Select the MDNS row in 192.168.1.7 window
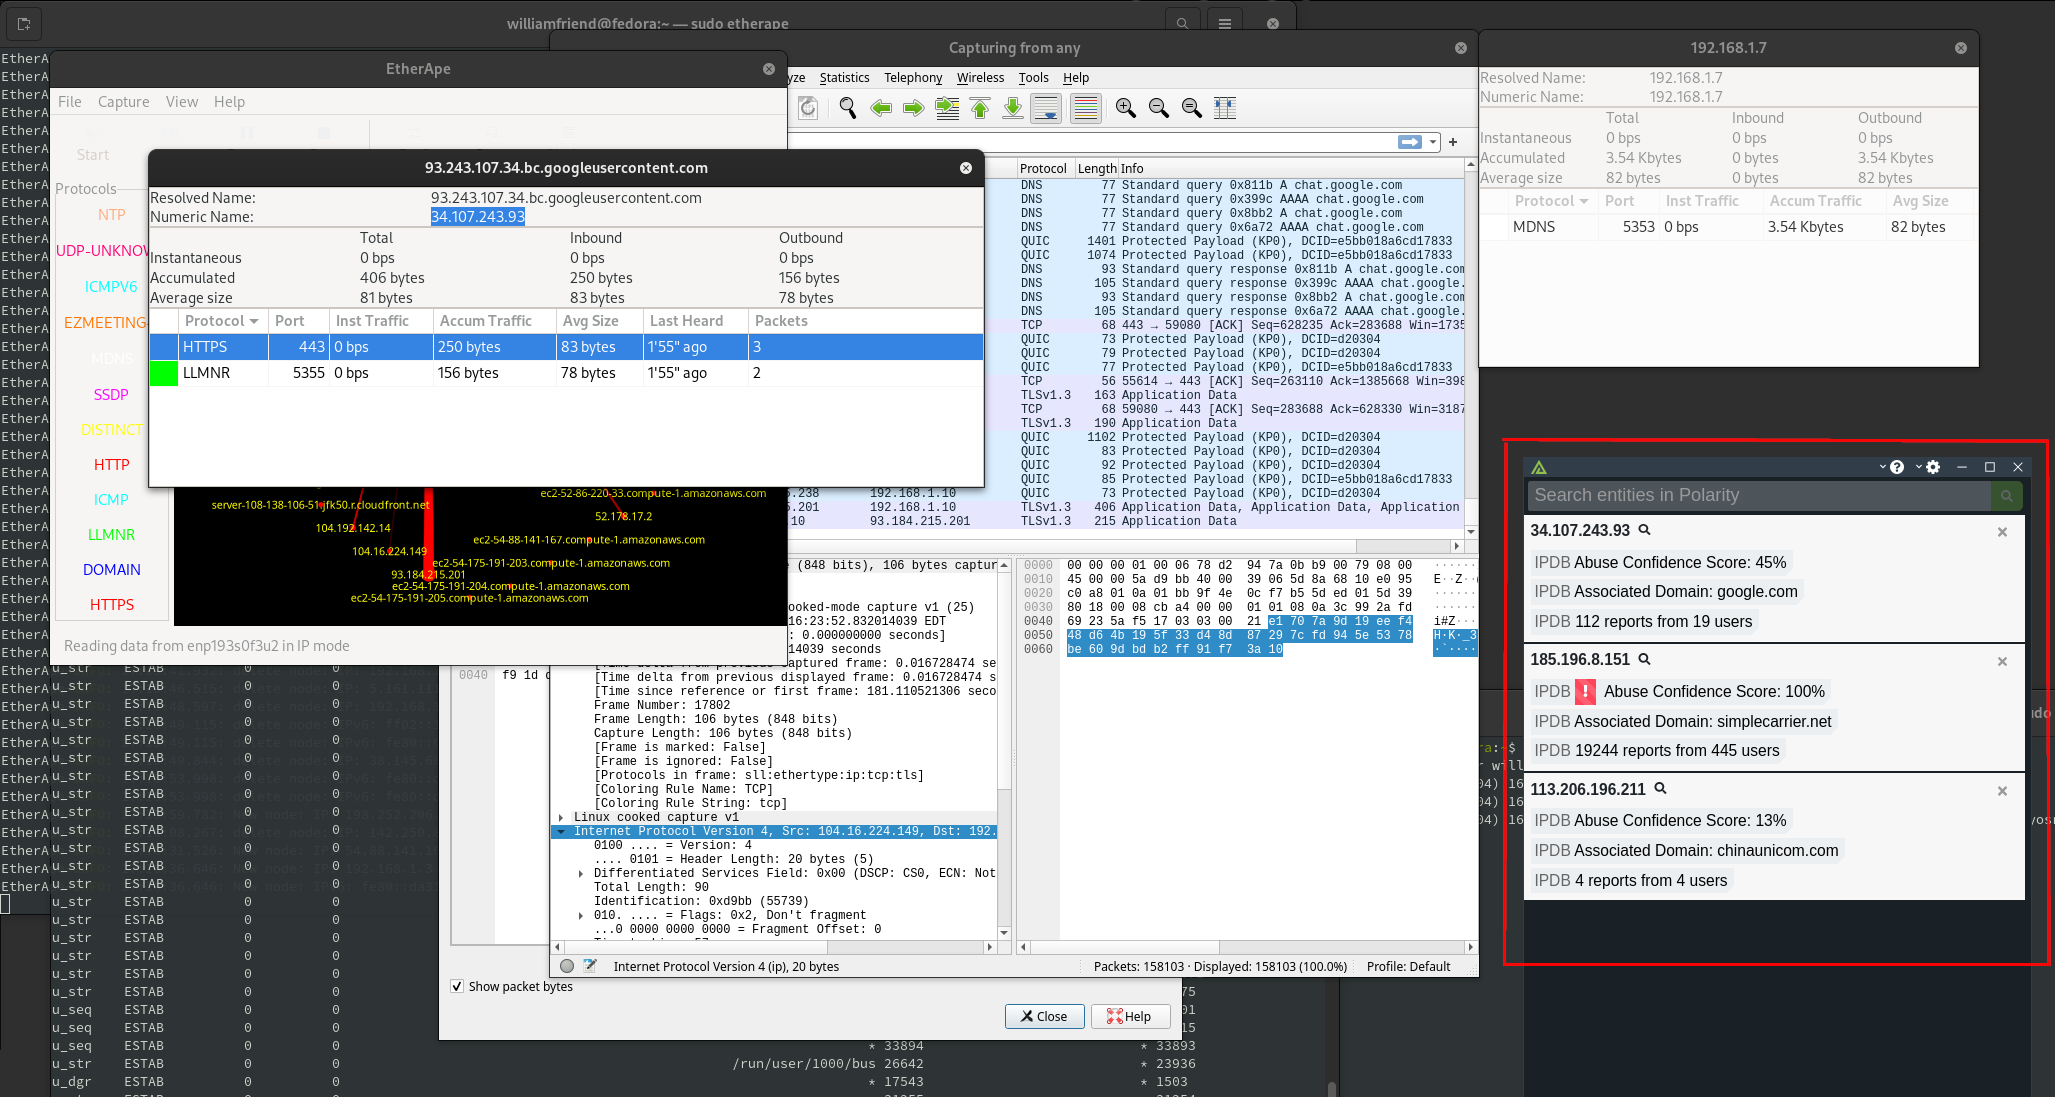This screenshot has height=1097, width=2055. point(1728,227)
